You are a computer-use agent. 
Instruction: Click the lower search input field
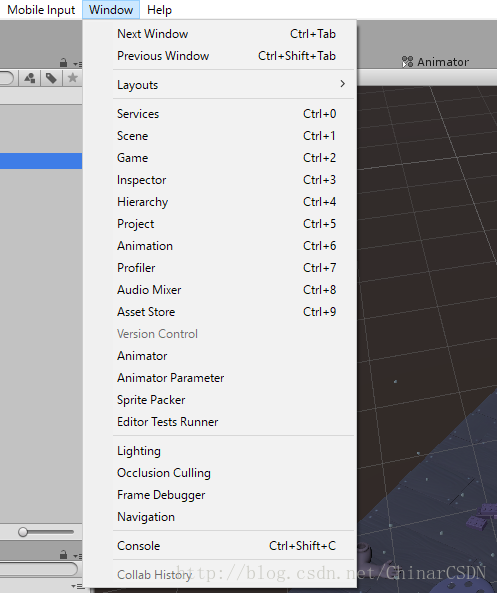(x=39, y=569)
